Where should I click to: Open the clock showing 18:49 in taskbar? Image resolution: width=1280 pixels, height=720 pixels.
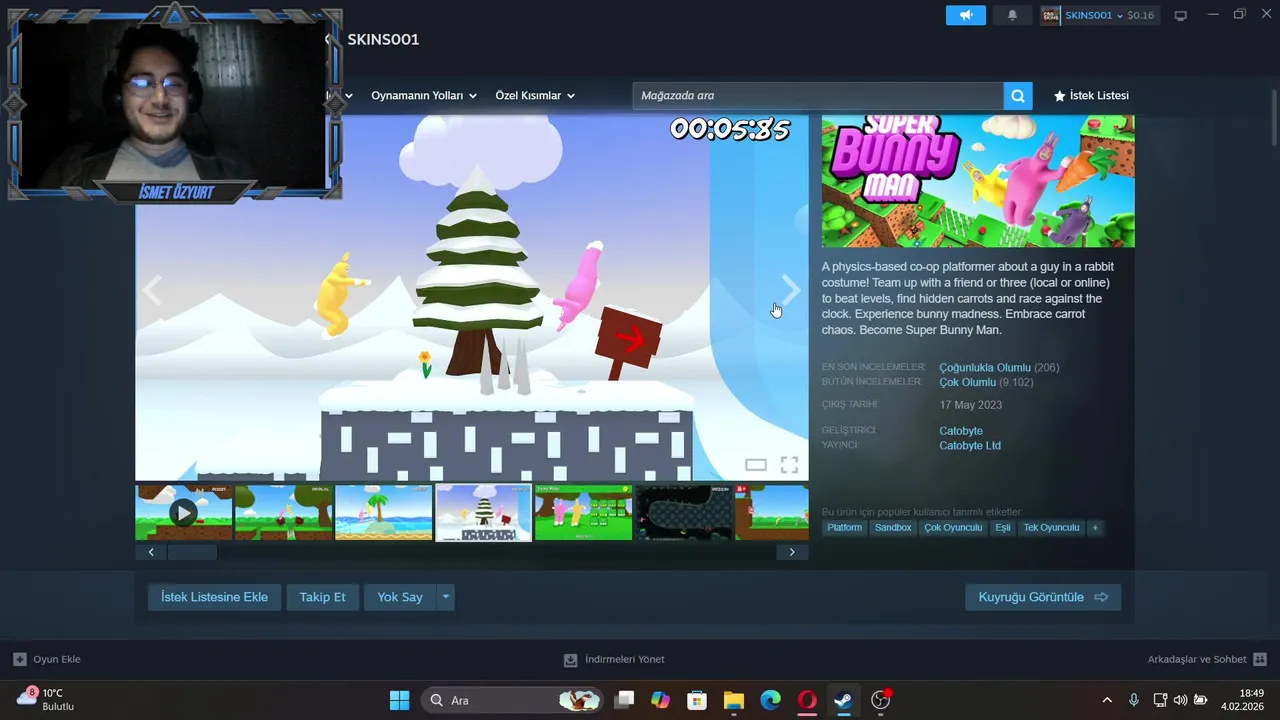click(x=1242, y=700)
